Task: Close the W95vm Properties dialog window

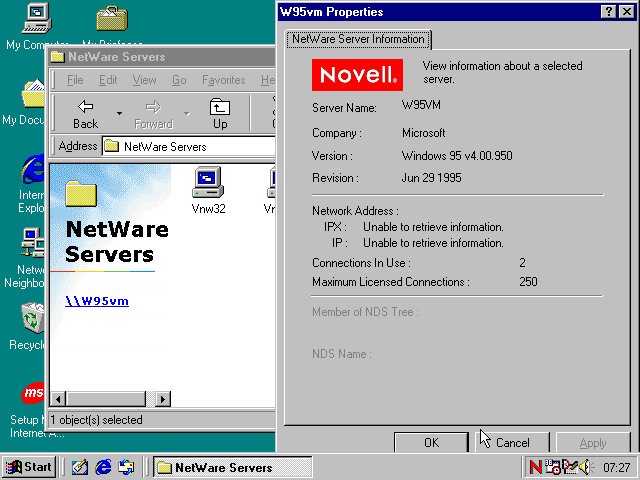Action: coord(627,11)
